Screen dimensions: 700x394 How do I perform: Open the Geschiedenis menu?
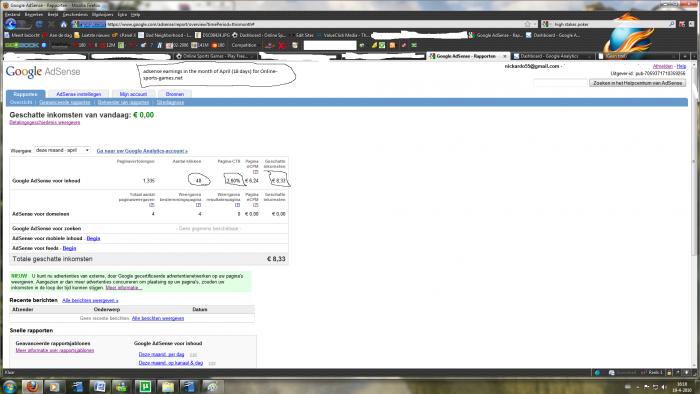[75, 15]
